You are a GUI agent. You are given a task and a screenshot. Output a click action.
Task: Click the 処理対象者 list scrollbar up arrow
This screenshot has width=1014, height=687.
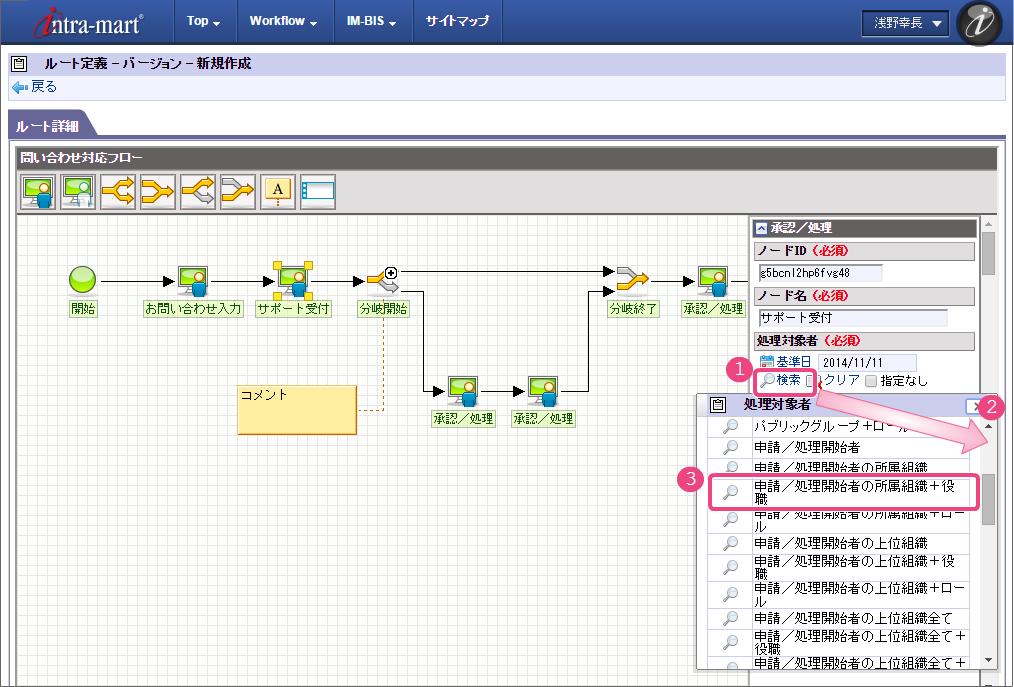(988, 426)
